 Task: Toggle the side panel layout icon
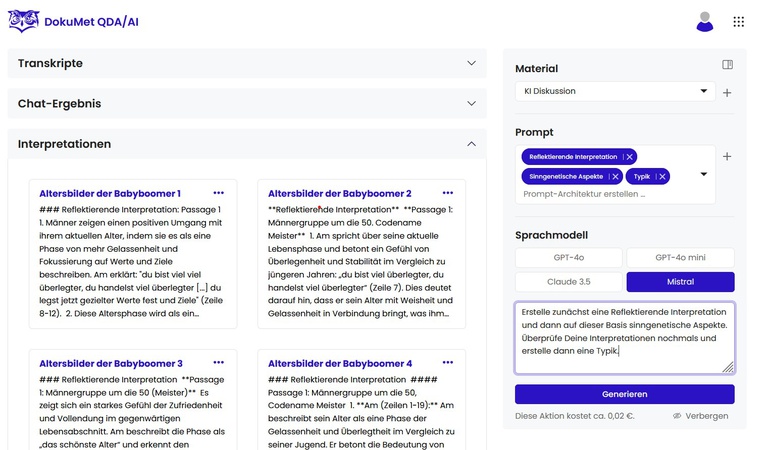click(727, 65)
